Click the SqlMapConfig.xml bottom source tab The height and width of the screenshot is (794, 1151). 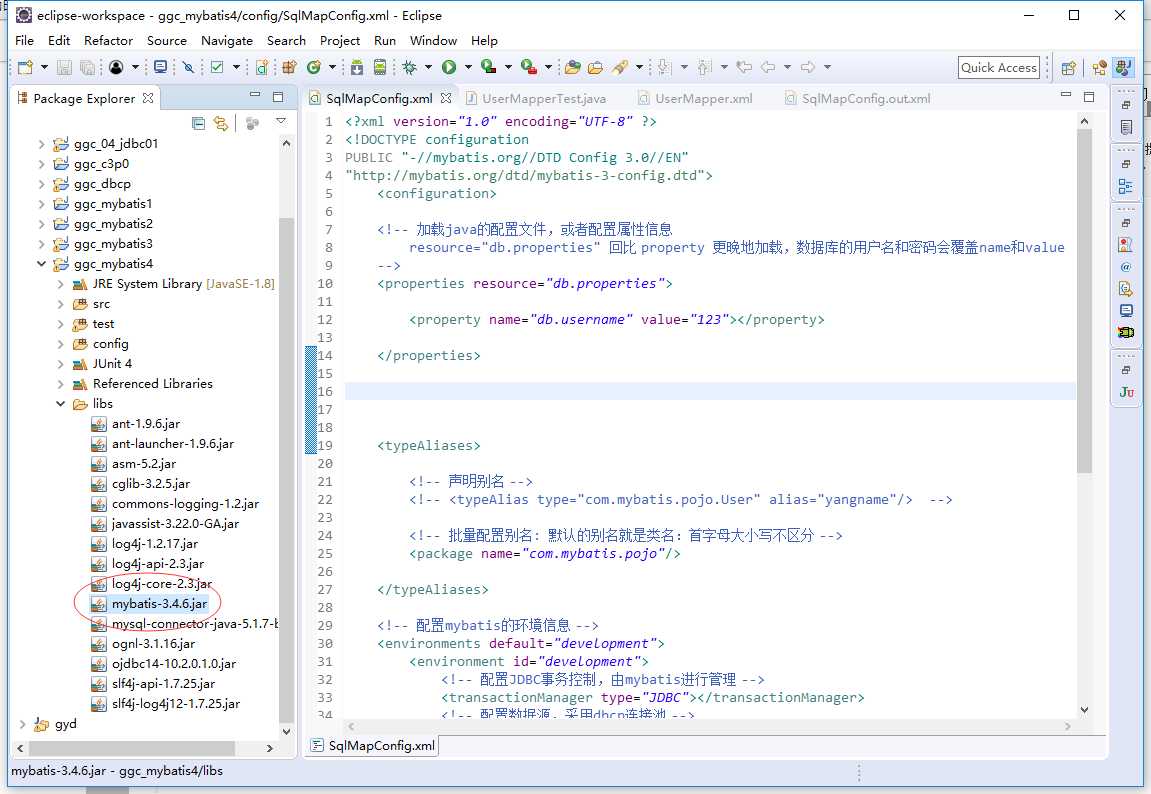373,746
